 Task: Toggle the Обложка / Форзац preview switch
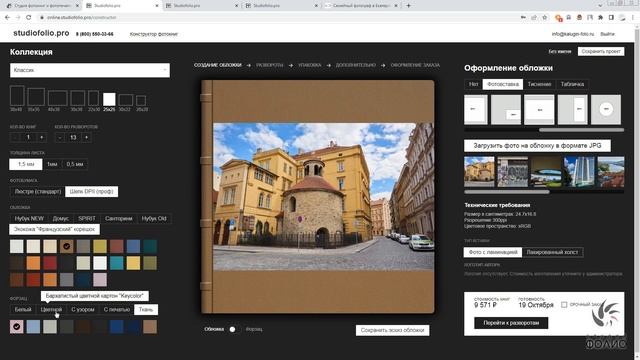234,329
